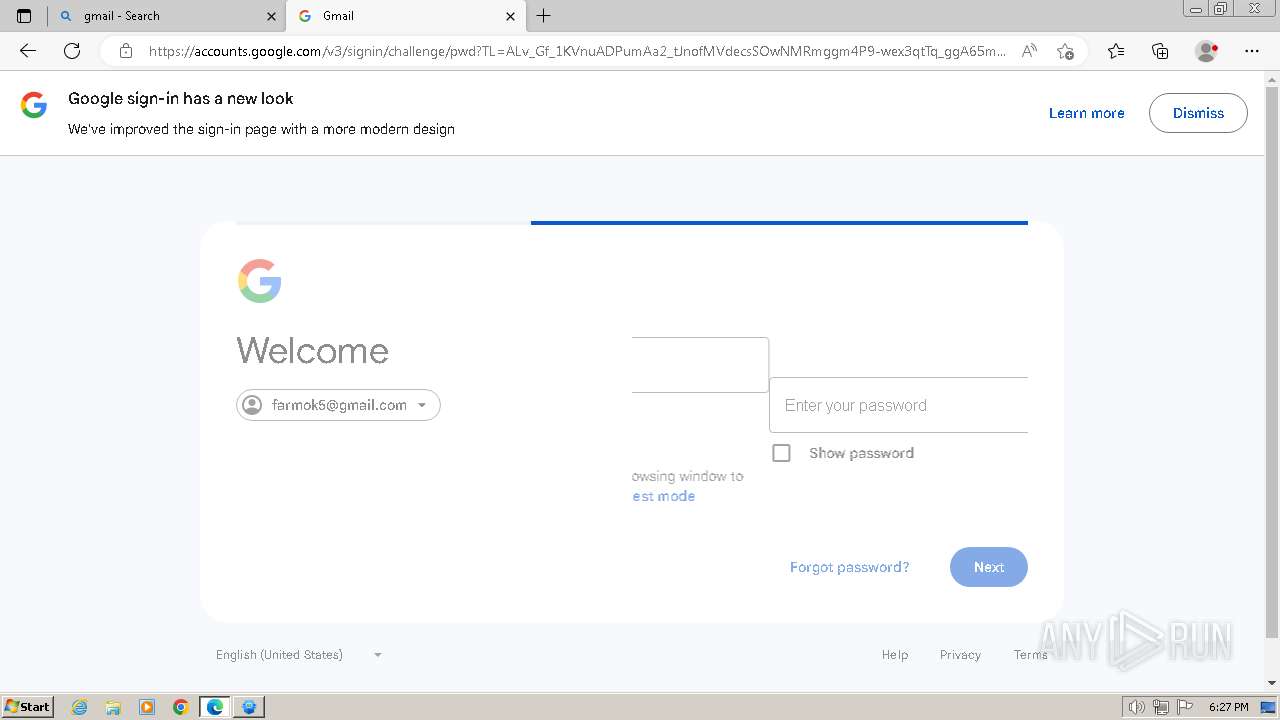Open Learn more about new sign-in look
The height and width of the screenshot is (720, 1280).
[x=1086, y=113]
